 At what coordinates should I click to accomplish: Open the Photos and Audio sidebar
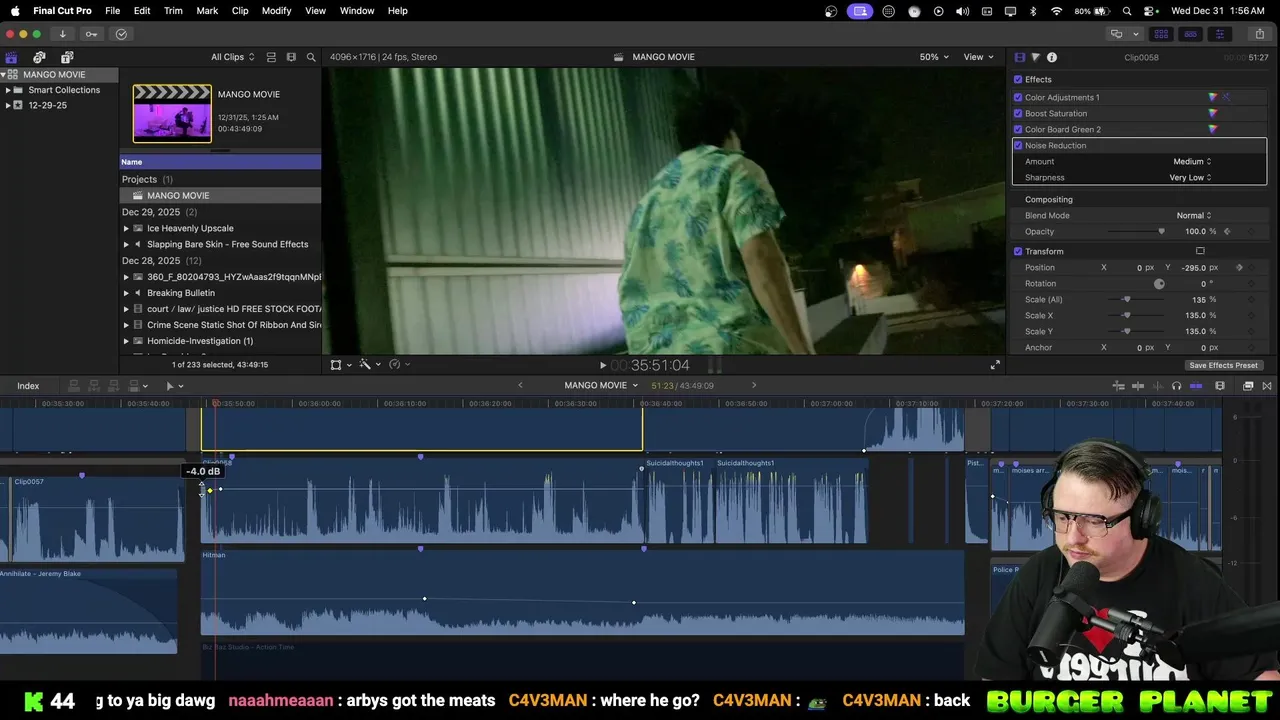click(x=39, y=57)
